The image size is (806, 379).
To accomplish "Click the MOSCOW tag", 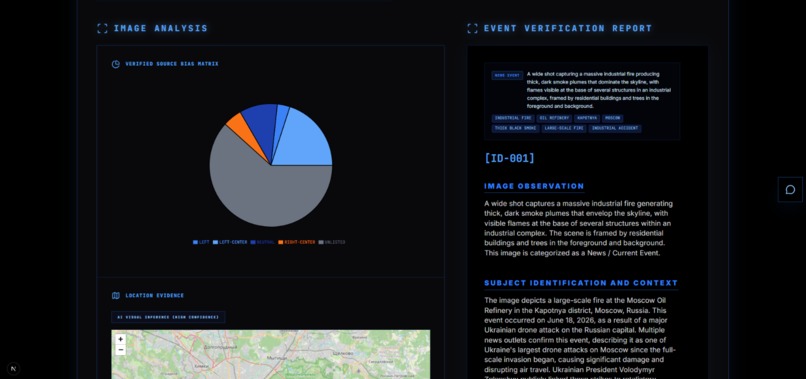I will click(x=612, y=118).
